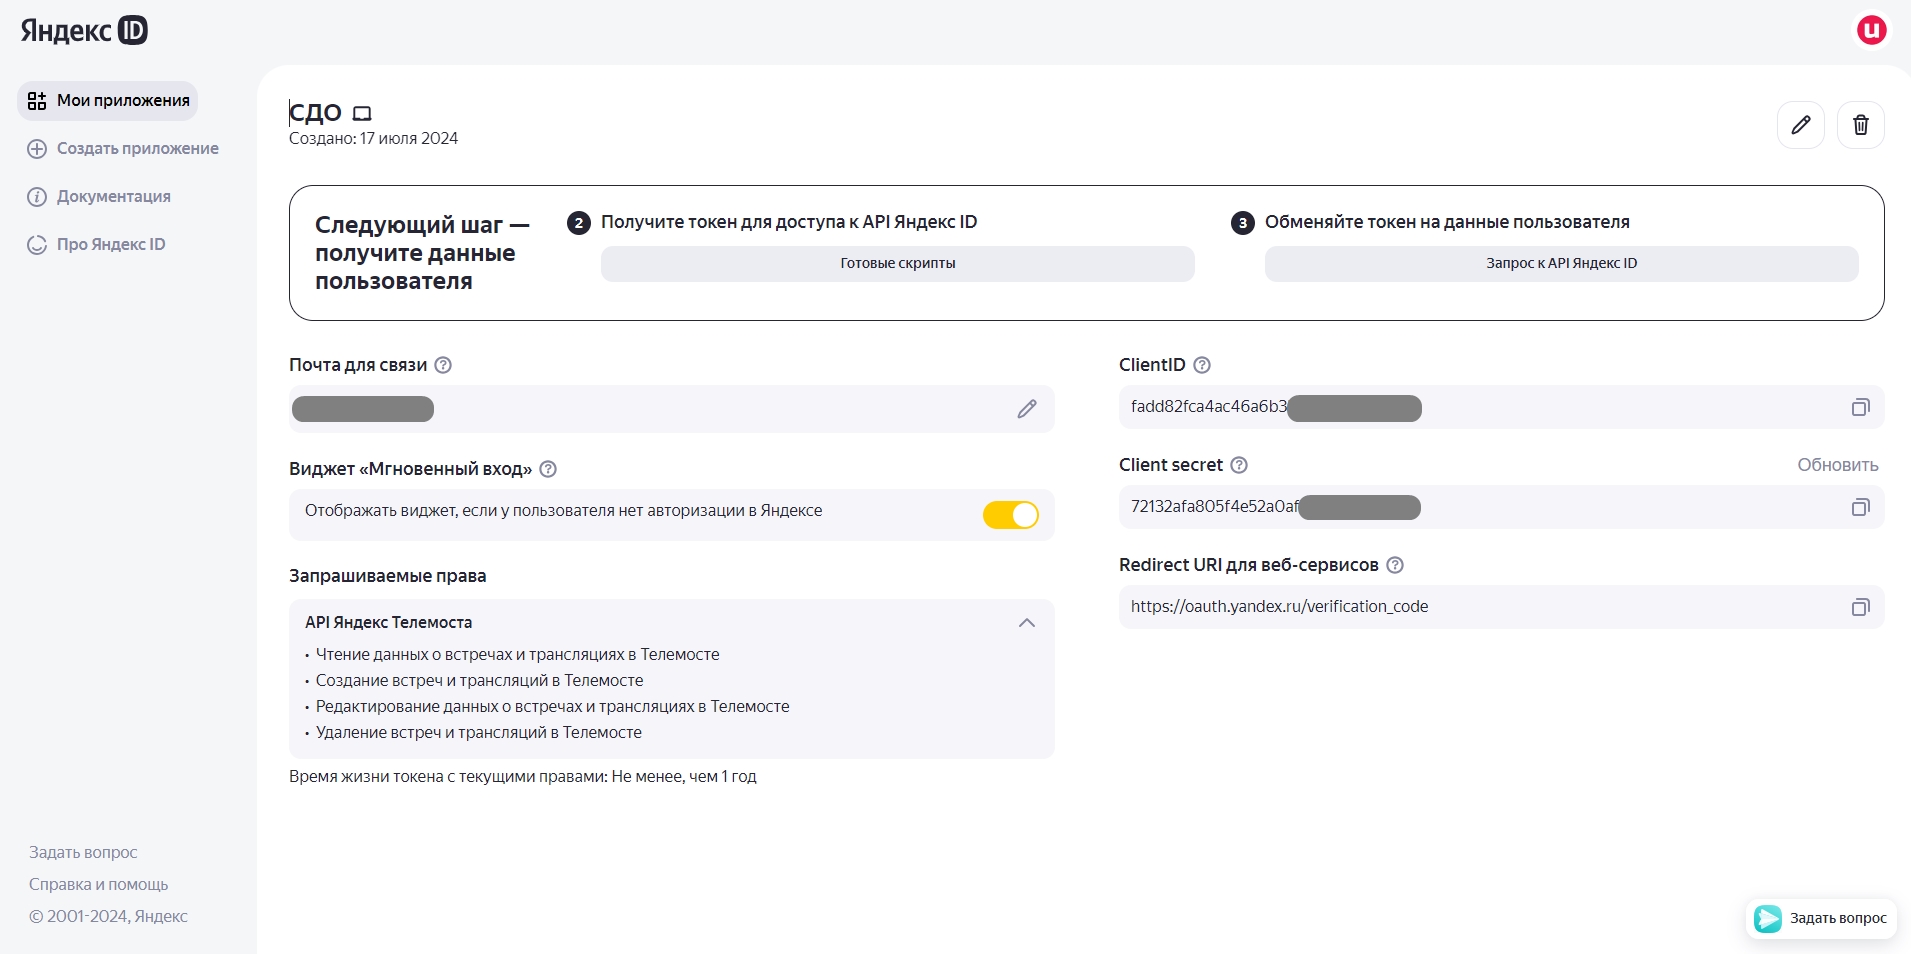This screenshot has height=954, width=1911.
Task: Open Справка и помощь link
Action: 98,884
